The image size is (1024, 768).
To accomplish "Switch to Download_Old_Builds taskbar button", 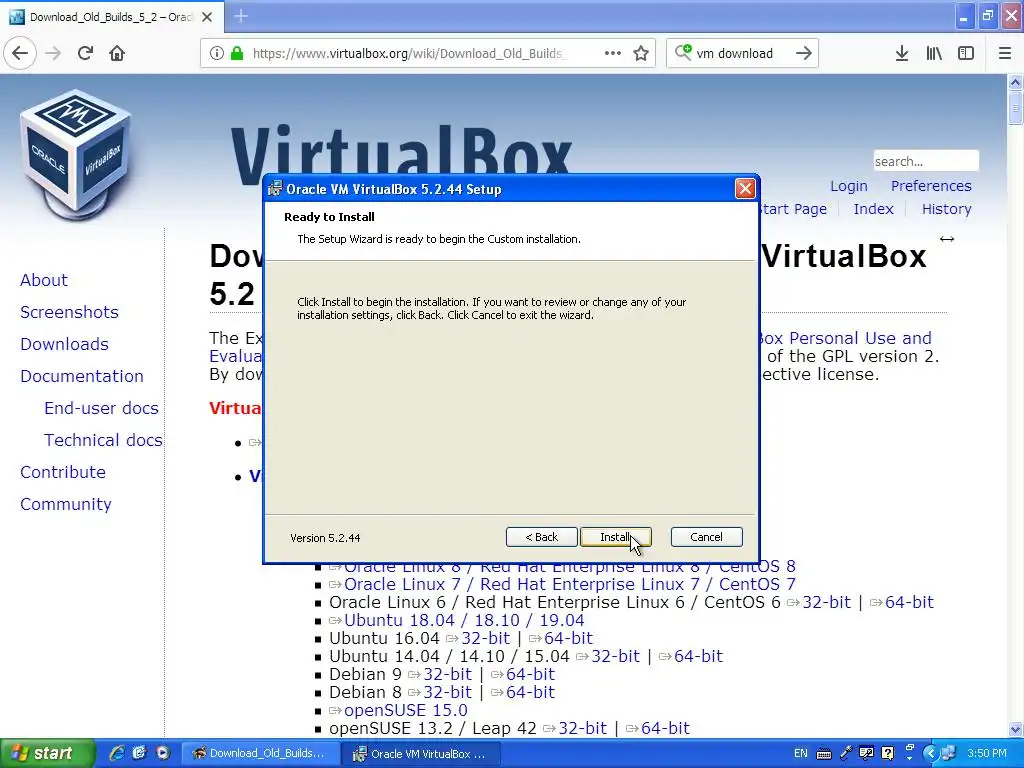I will pos(260,754).
